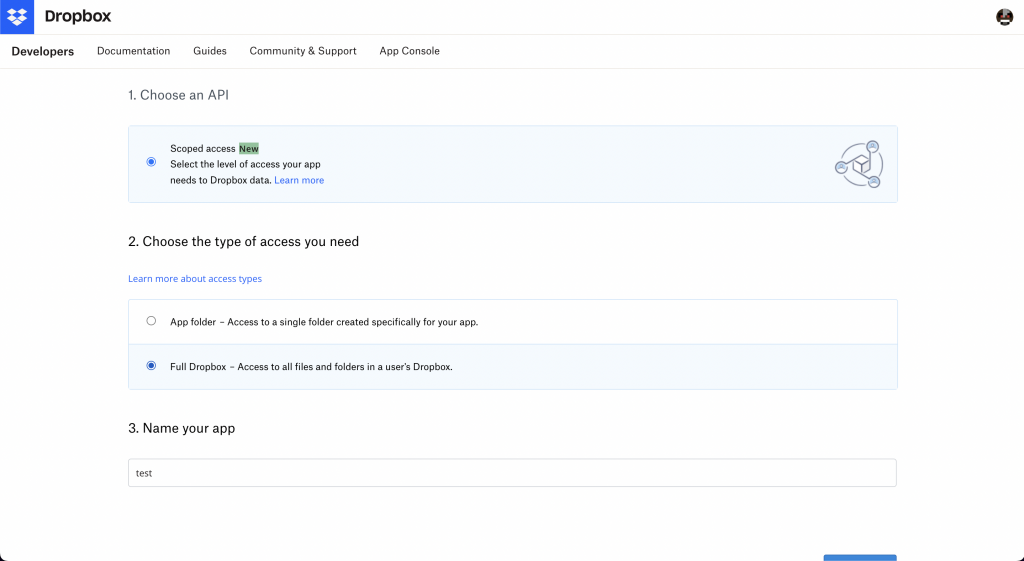Click 'Choose the type of access you need' heading
This screenshot has height=561, width=1024.
(x=244, y=242)
